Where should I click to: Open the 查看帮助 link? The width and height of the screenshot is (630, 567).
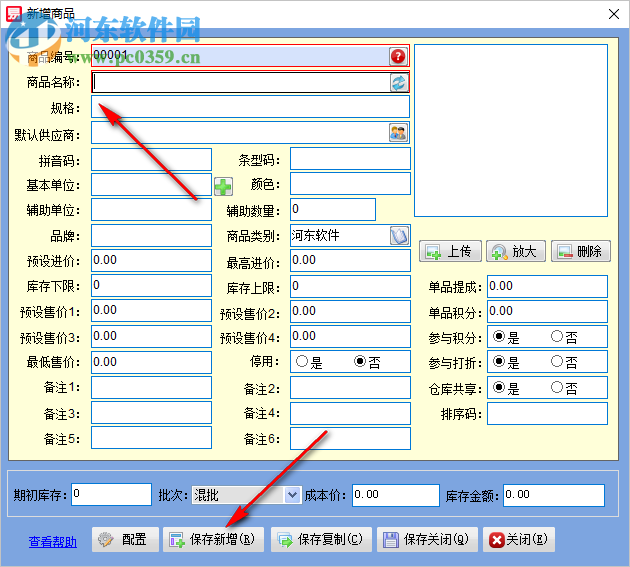pos(53,542)
